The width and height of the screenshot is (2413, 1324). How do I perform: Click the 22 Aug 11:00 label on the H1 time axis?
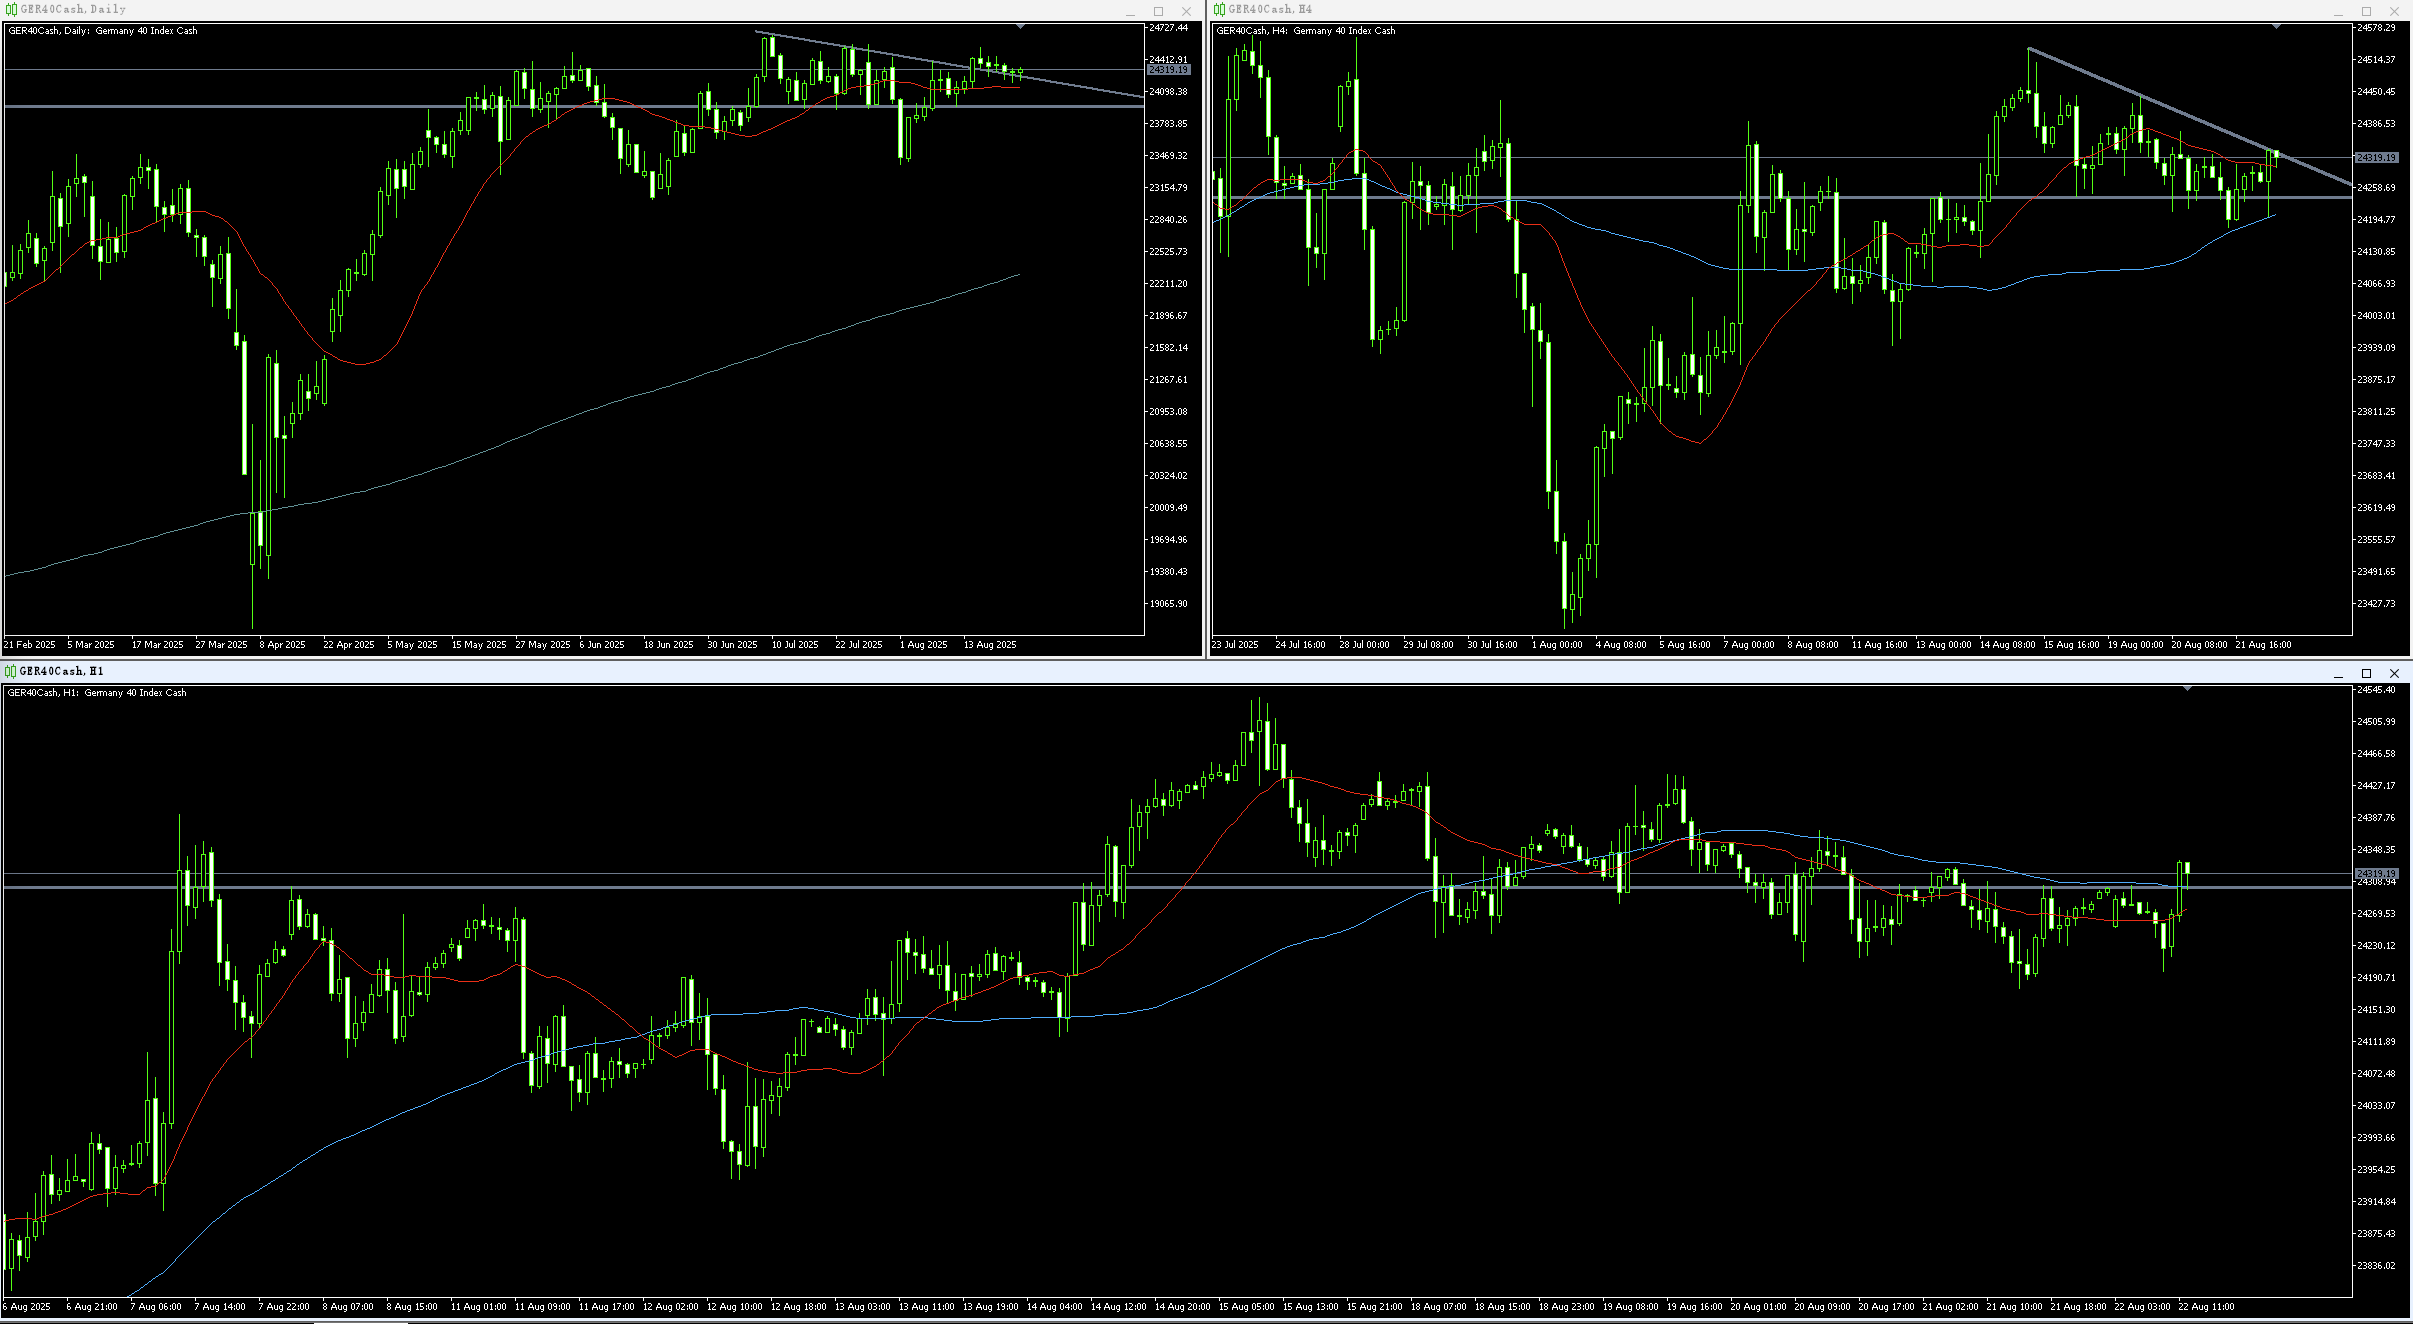click(2206, 1306)
